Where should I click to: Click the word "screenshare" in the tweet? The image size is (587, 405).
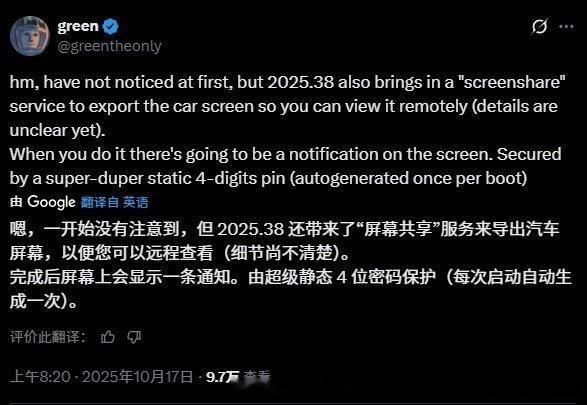click(514, 82)
